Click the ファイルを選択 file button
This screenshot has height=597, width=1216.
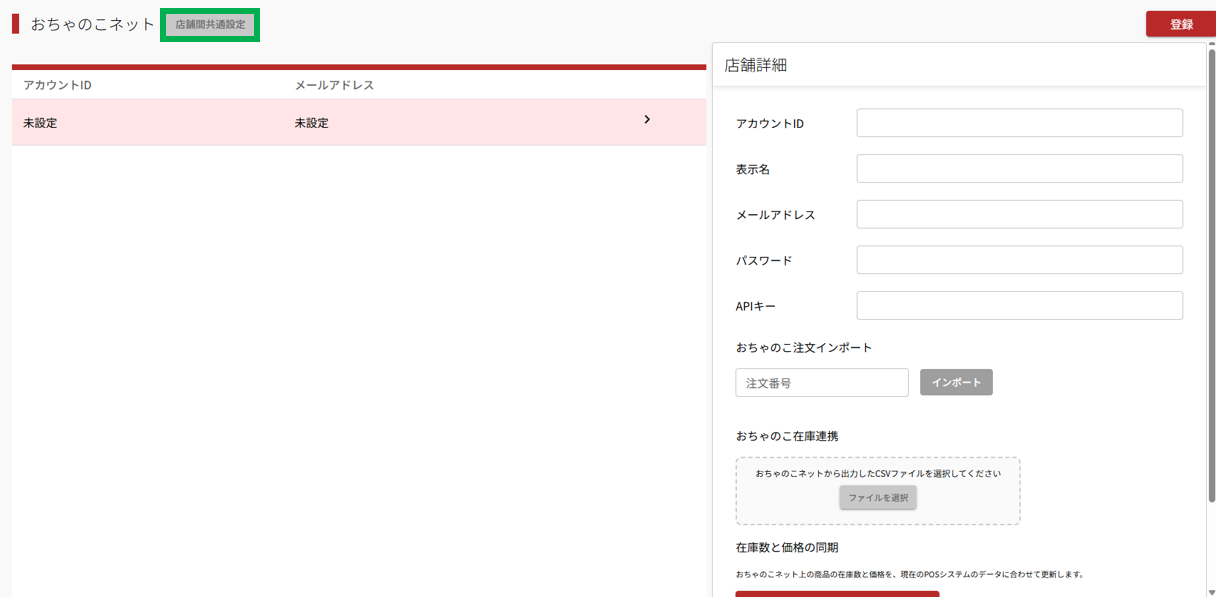coord(877,497)
